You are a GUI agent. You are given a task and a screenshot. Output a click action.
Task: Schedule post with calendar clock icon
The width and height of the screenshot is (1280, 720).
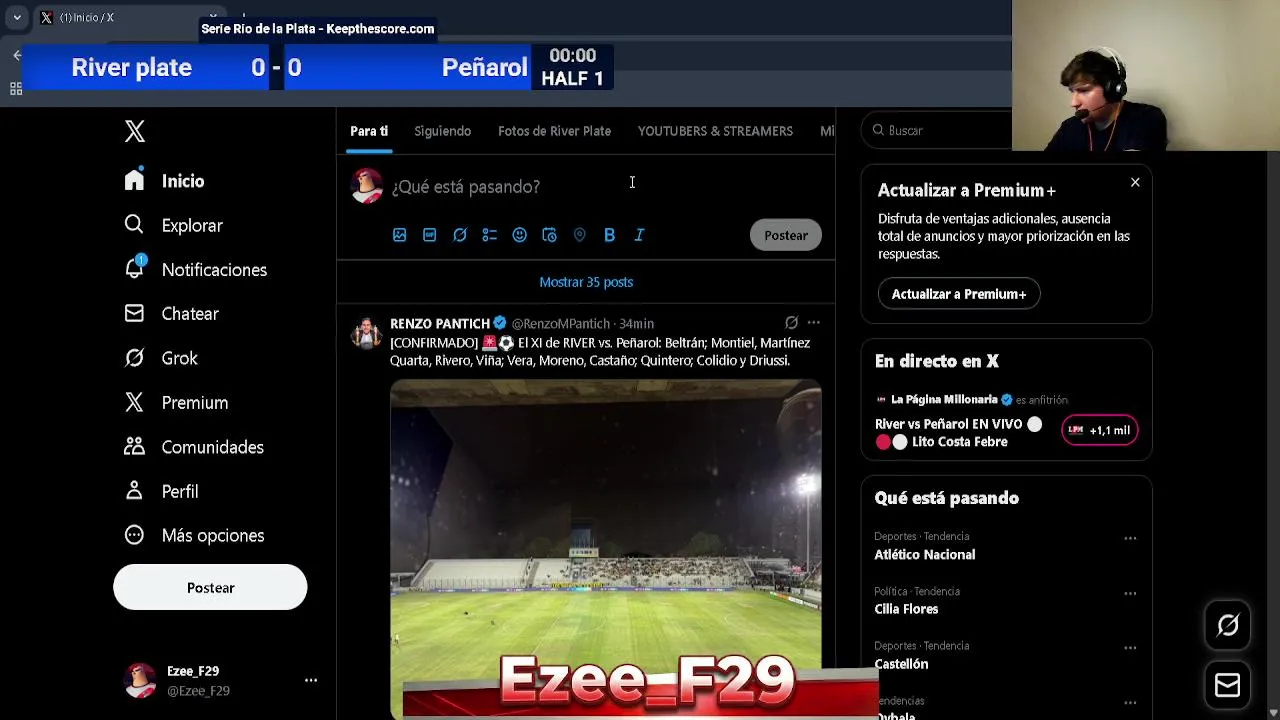pyautogui.click(x=549, y=235)
